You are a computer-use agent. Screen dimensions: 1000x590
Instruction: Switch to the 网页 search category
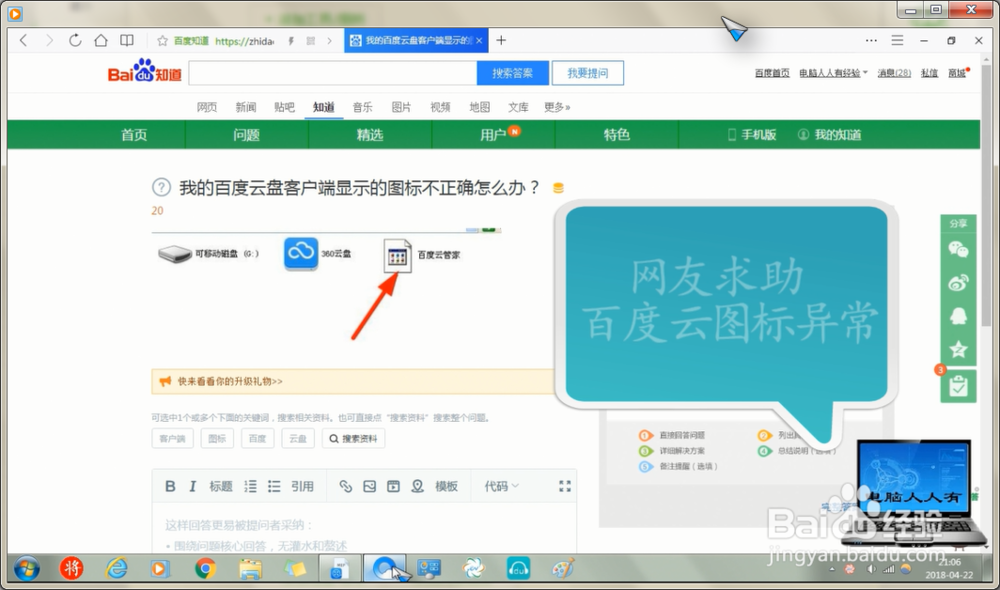pyautogui.click(x=207, y=107)
